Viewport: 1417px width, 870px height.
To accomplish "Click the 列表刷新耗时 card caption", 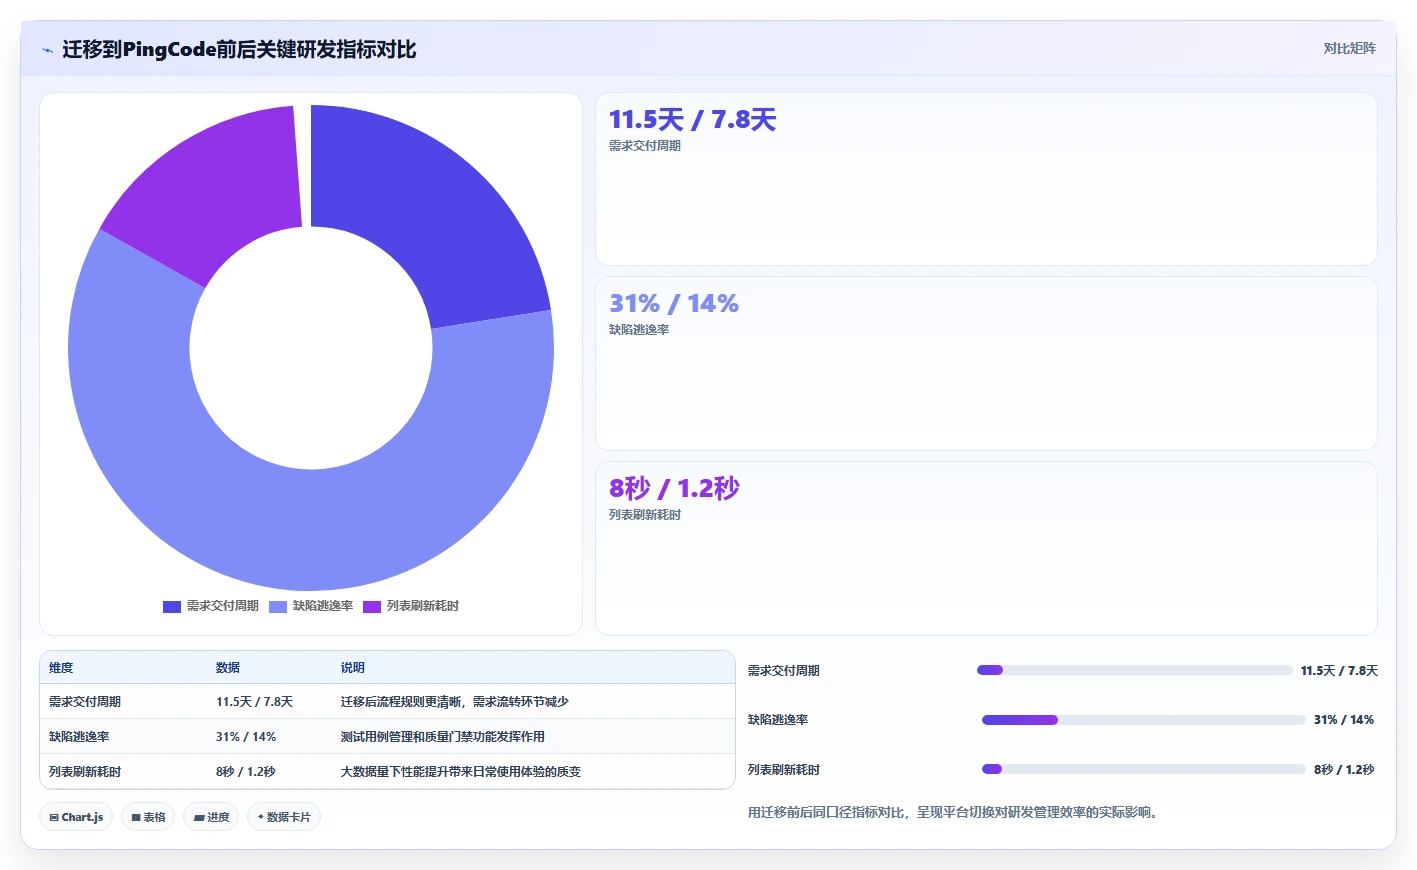I will pos(645,515).
